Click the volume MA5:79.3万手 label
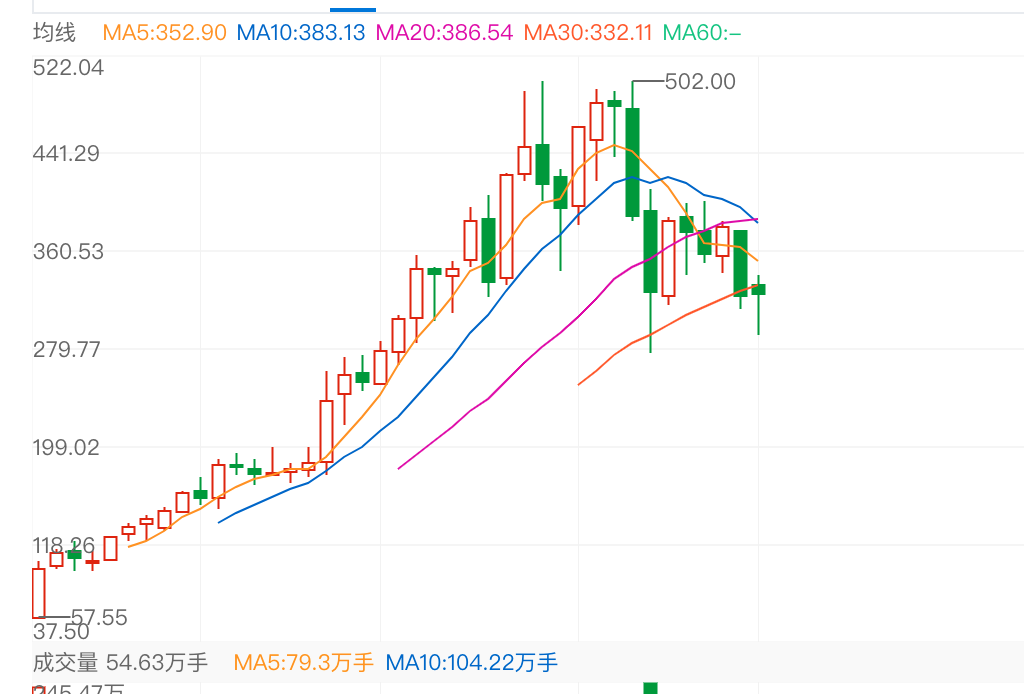This screenshot has width=1024, height=694. [x=303, y=662]
